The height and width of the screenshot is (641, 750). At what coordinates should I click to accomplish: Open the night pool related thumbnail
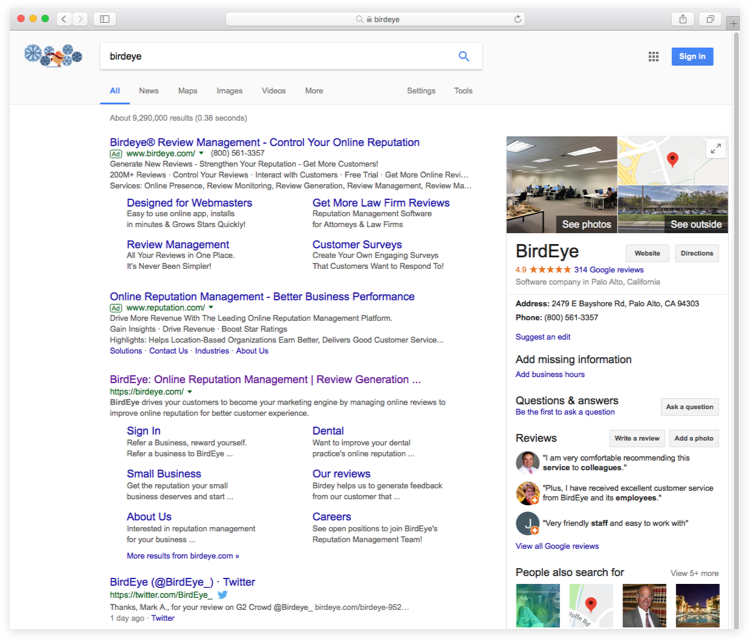point(697,606)
